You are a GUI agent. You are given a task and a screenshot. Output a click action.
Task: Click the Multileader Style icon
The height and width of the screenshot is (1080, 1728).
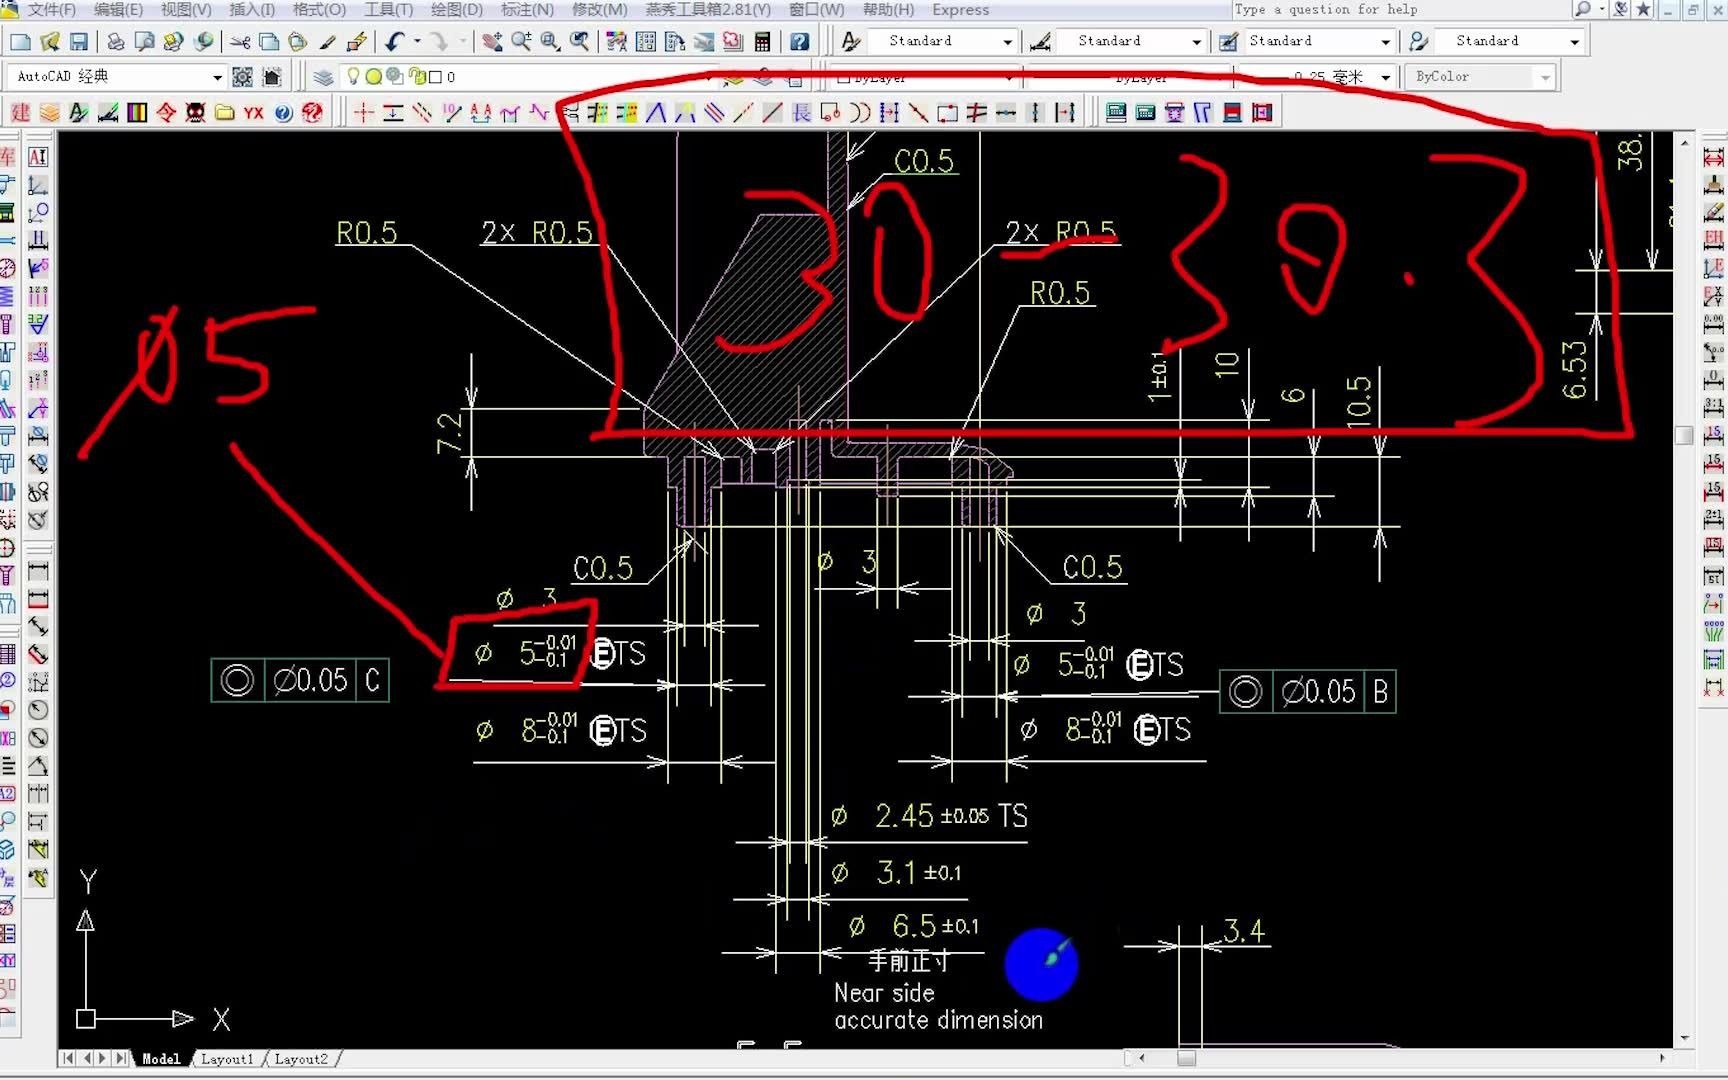(x=1418, y=41)
